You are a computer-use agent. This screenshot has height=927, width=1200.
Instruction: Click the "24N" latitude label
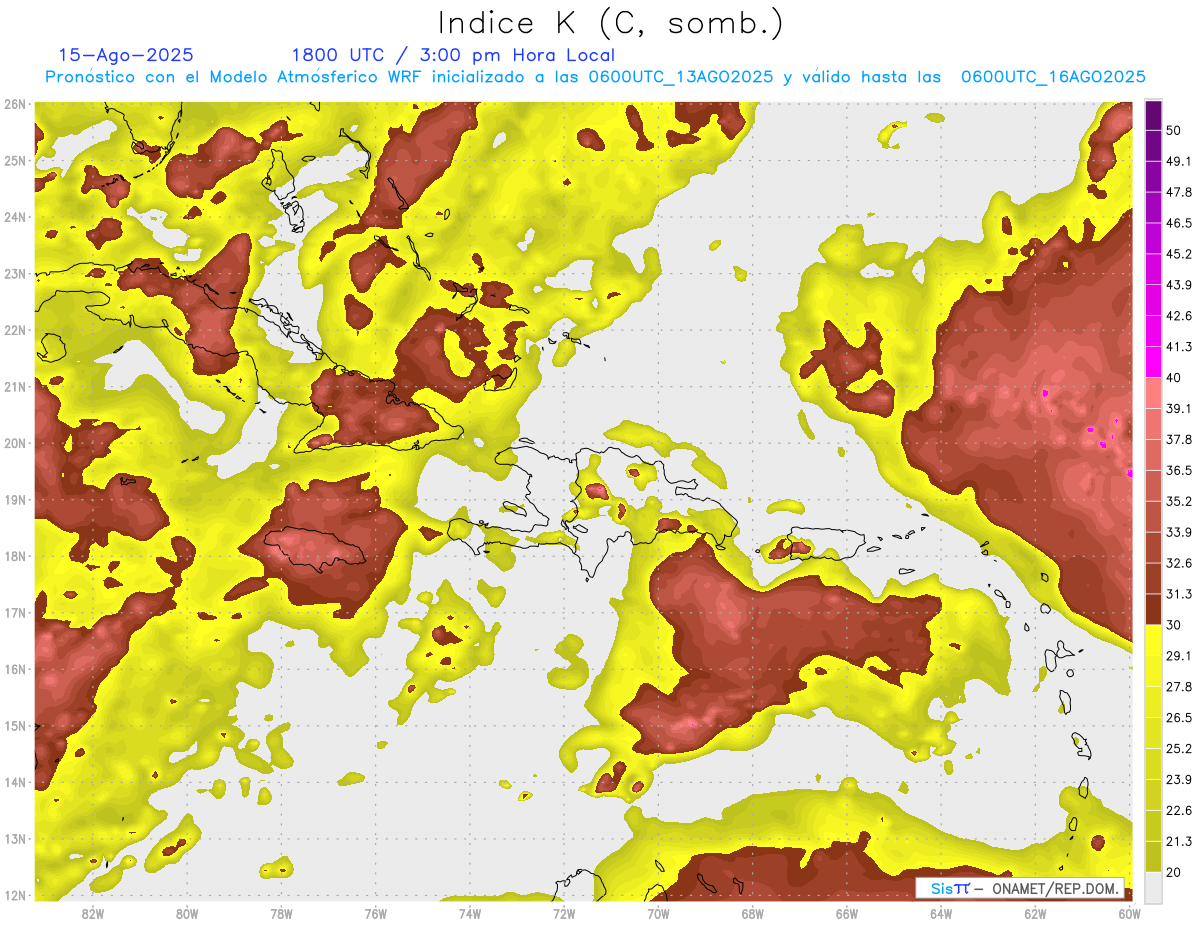pyautogui.click(x=14, y=217)
